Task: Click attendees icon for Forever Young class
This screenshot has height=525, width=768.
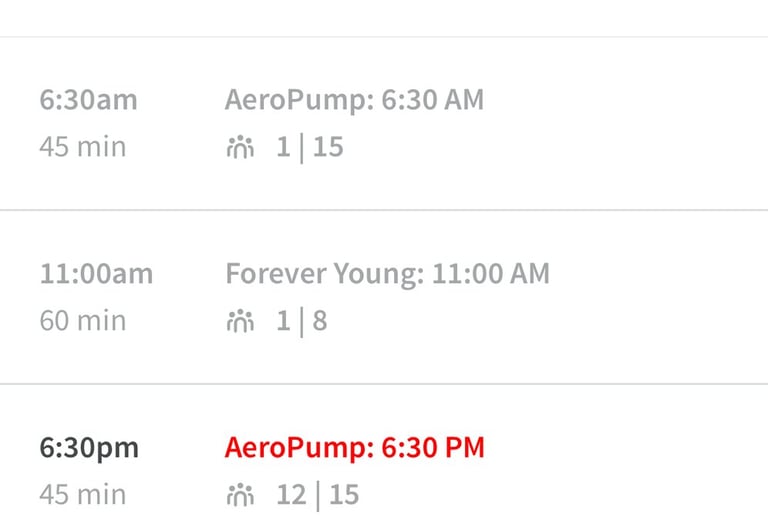Action: 240,322
